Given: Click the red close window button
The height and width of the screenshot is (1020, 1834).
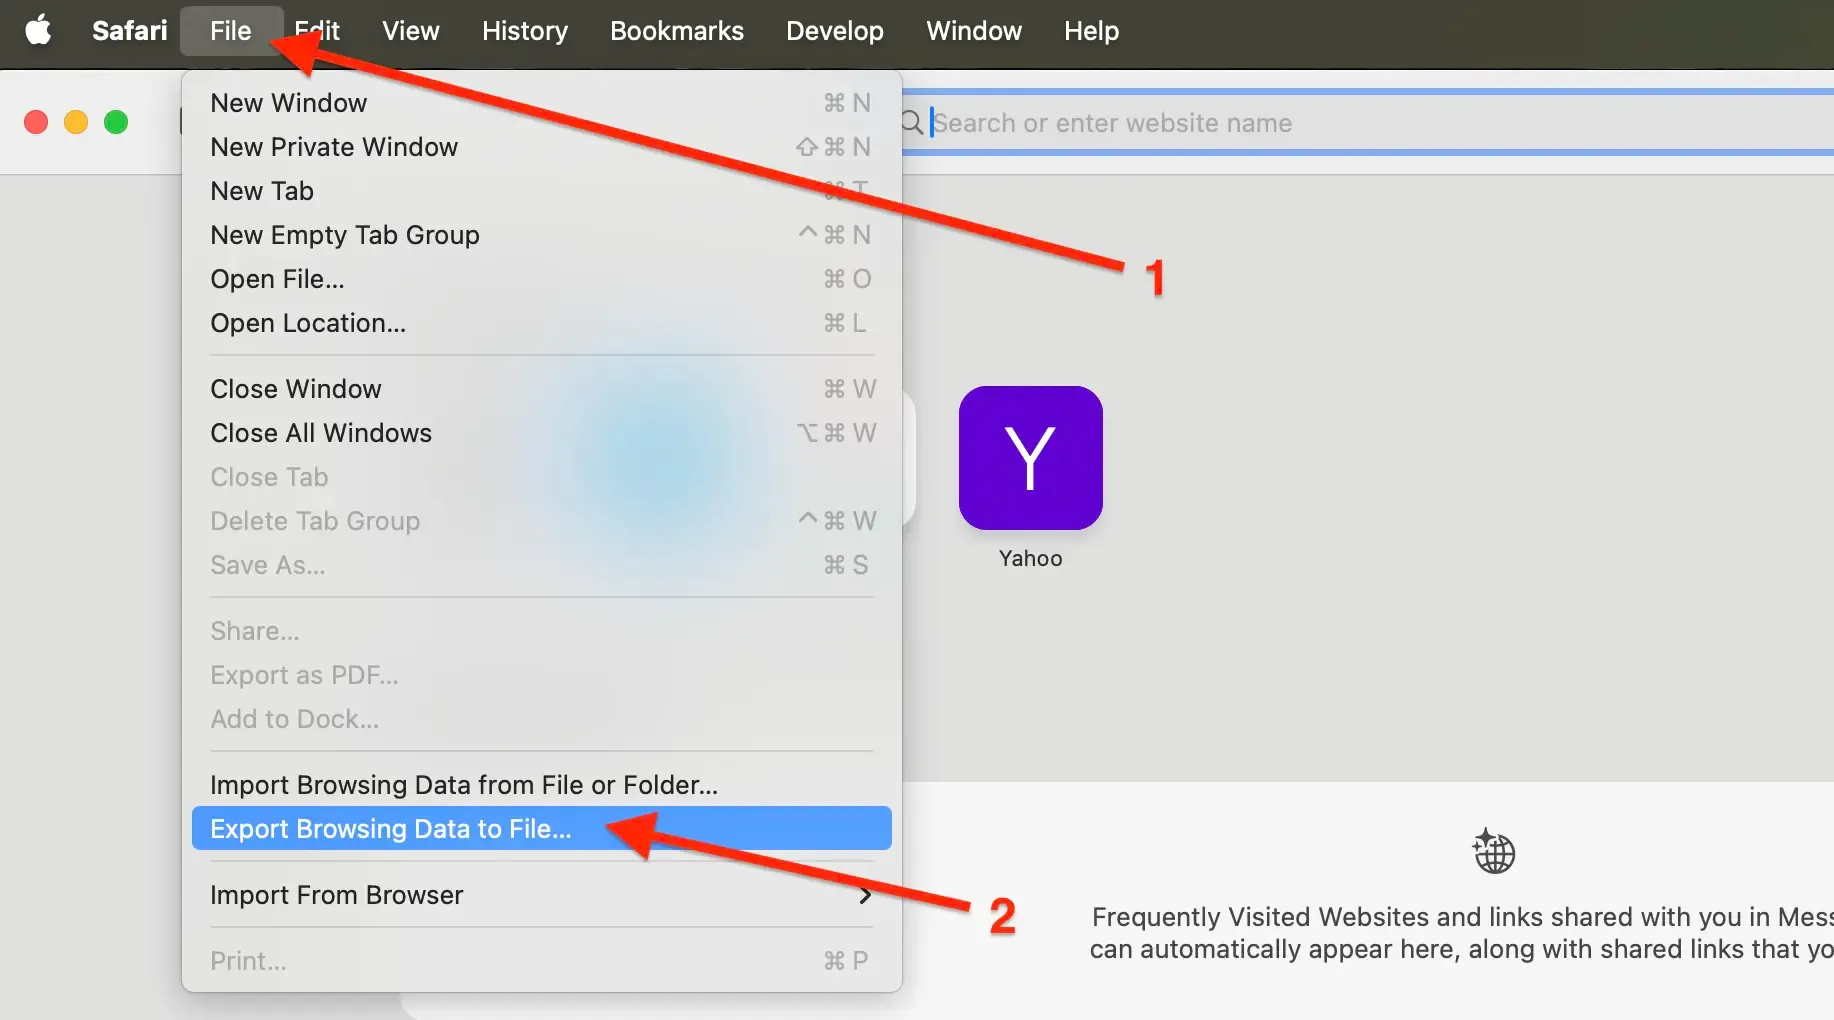Looking at the screenshot, I should click(x=36, y=122).
